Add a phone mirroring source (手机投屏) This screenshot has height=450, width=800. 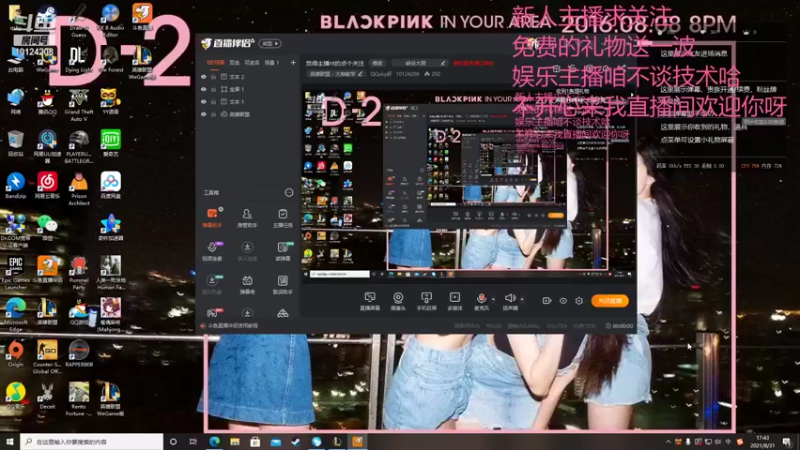point(426,301)
